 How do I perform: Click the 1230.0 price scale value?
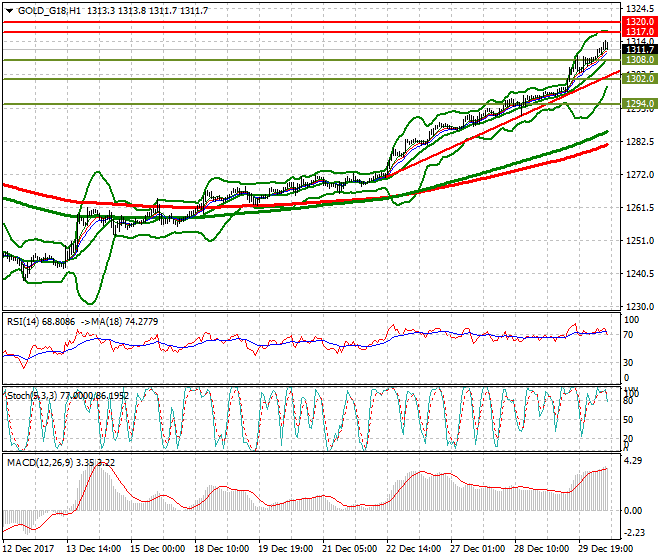tap(640, 307)
